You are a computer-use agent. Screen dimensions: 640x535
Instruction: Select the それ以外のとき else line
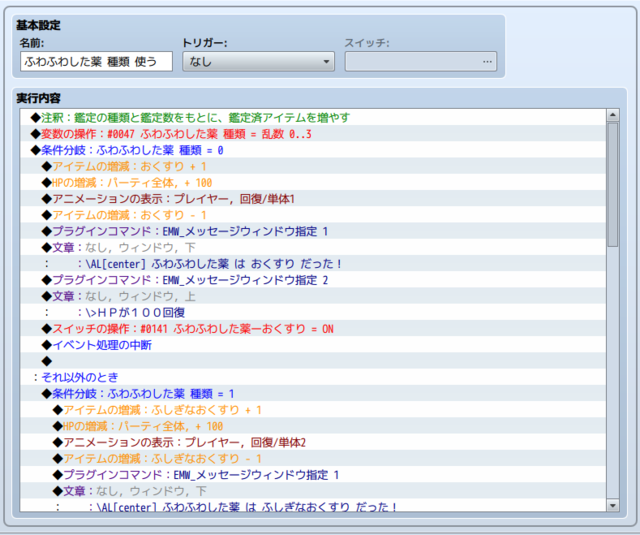(313, 377)
